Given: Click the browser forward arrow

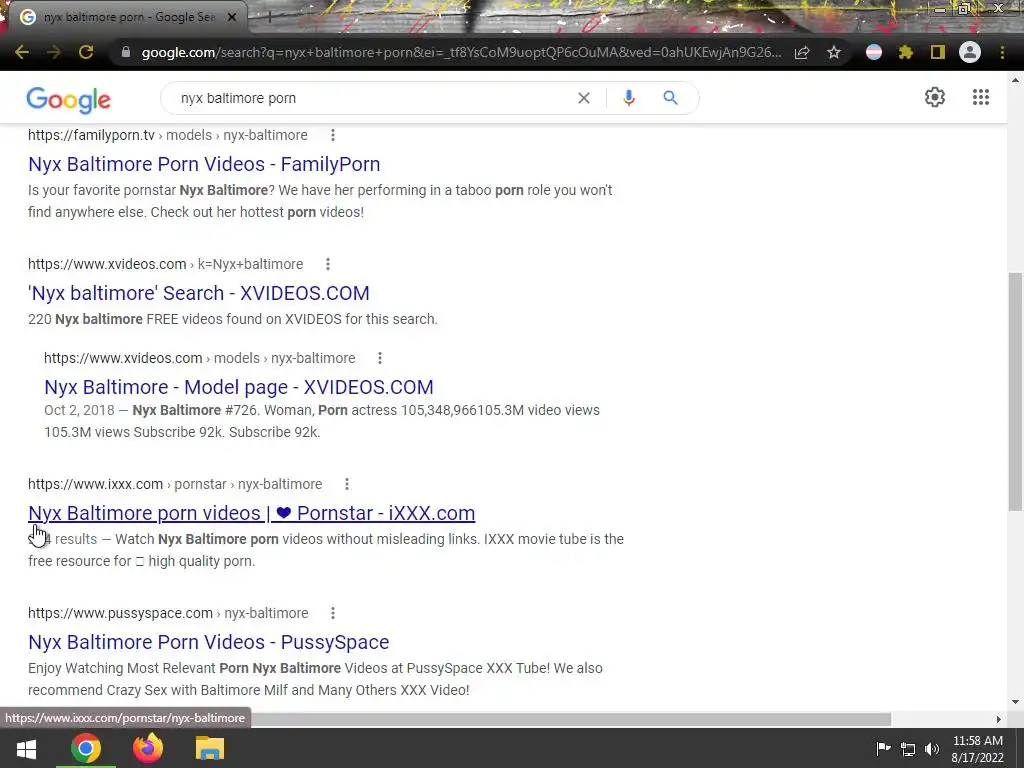Looking at the screenshot, I should click(x=54, y=52).
